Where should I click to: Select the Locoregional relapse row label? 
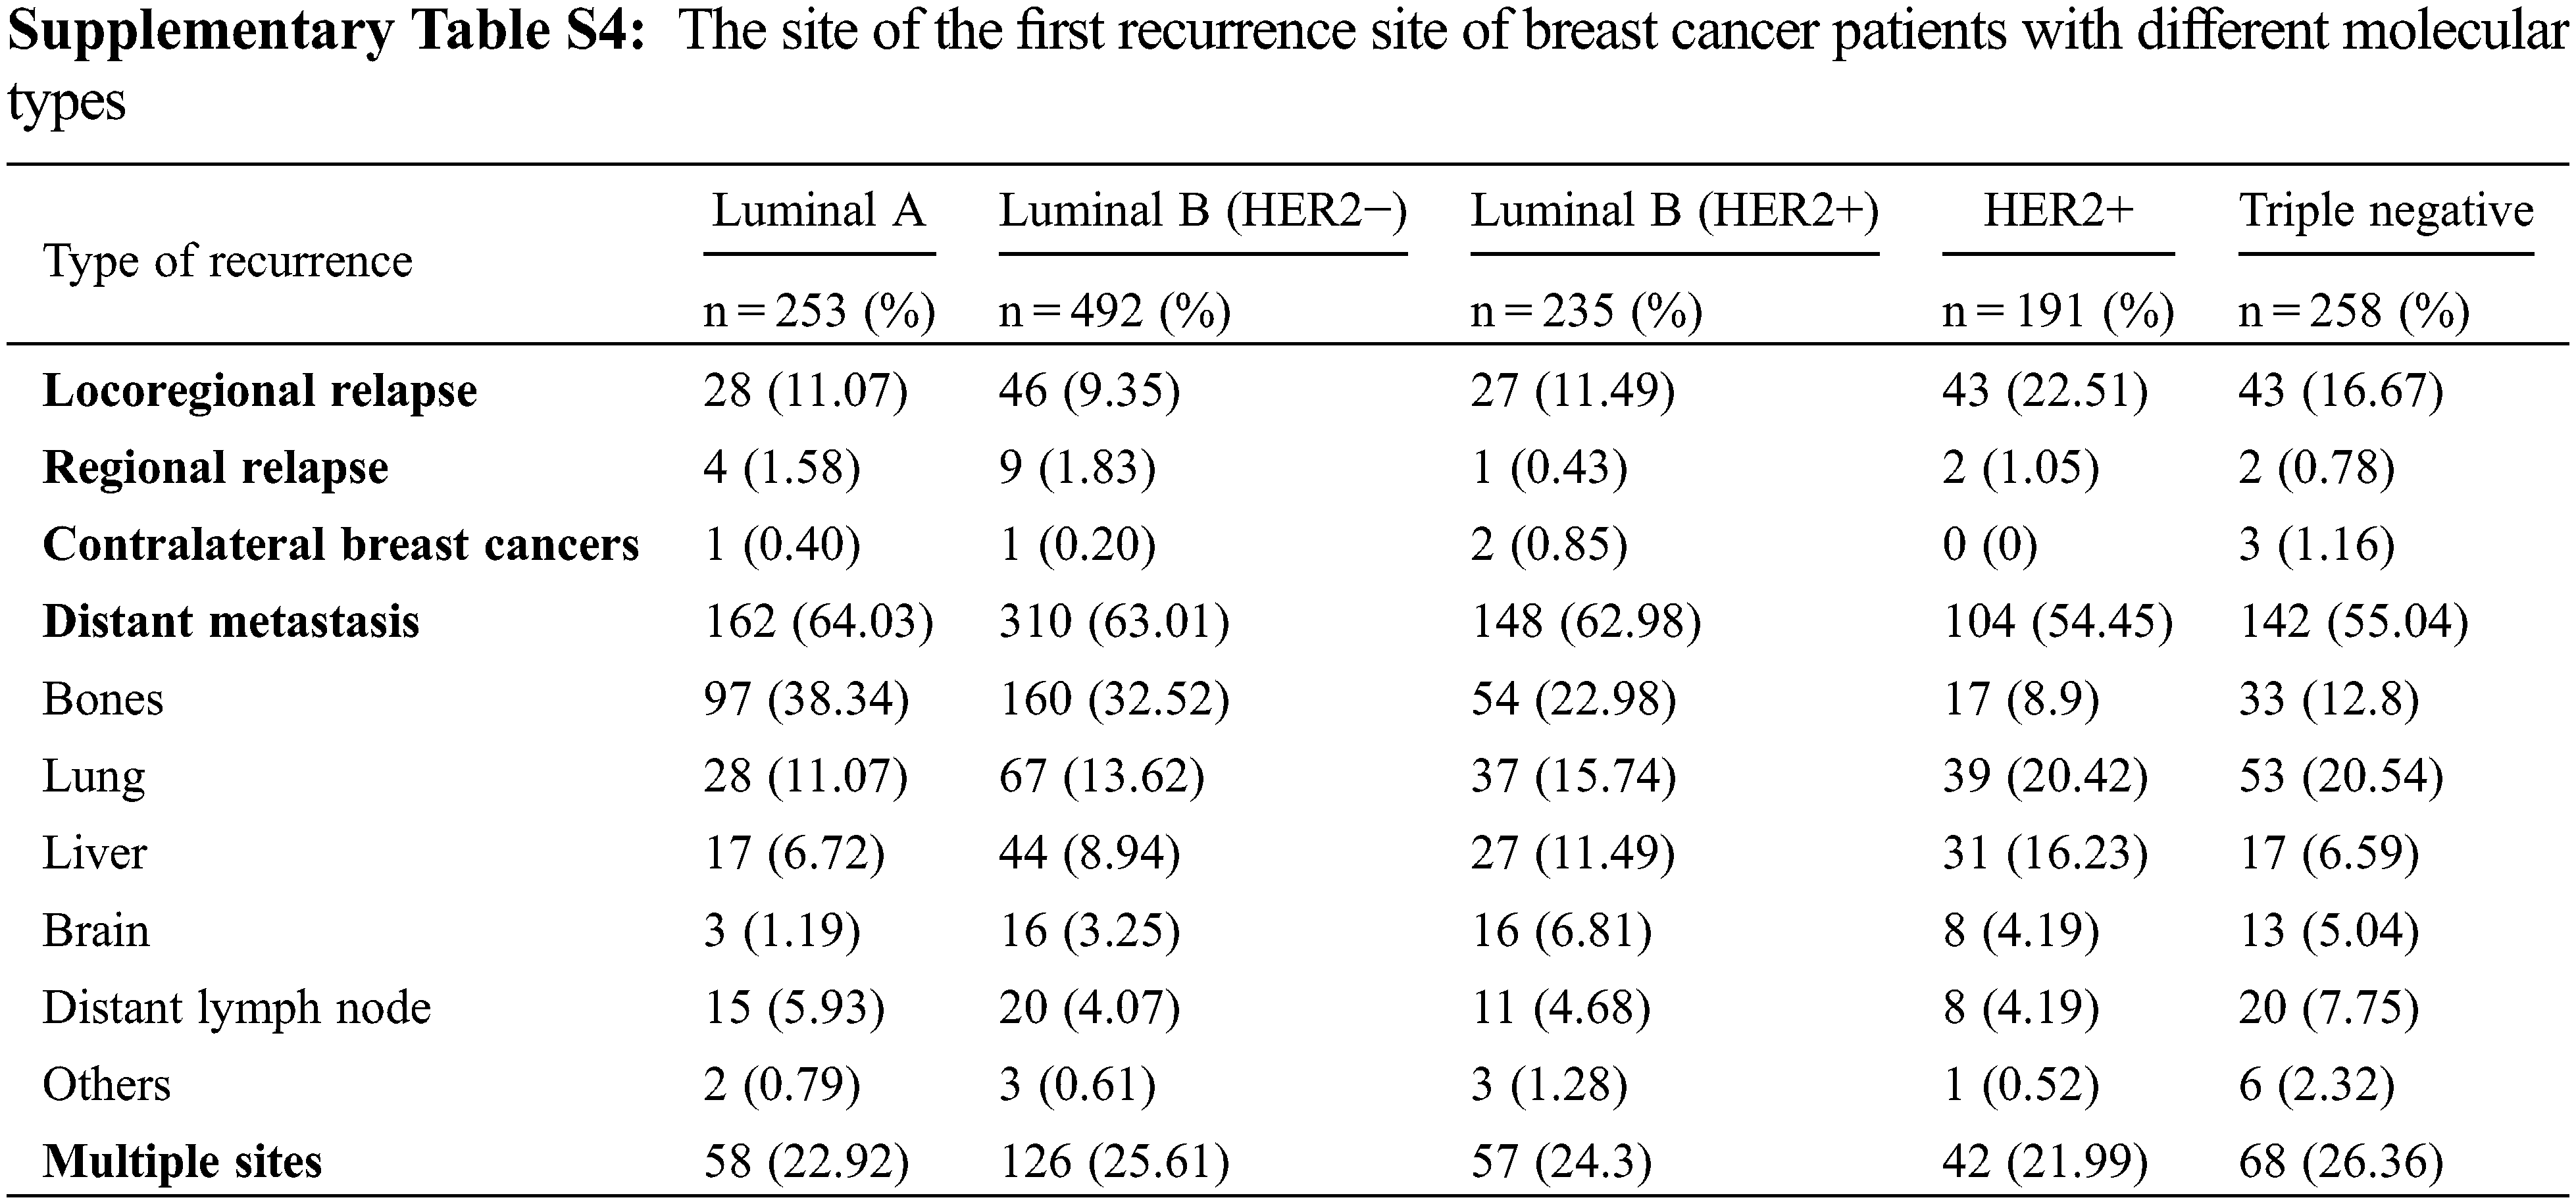(x=260, y=391)
